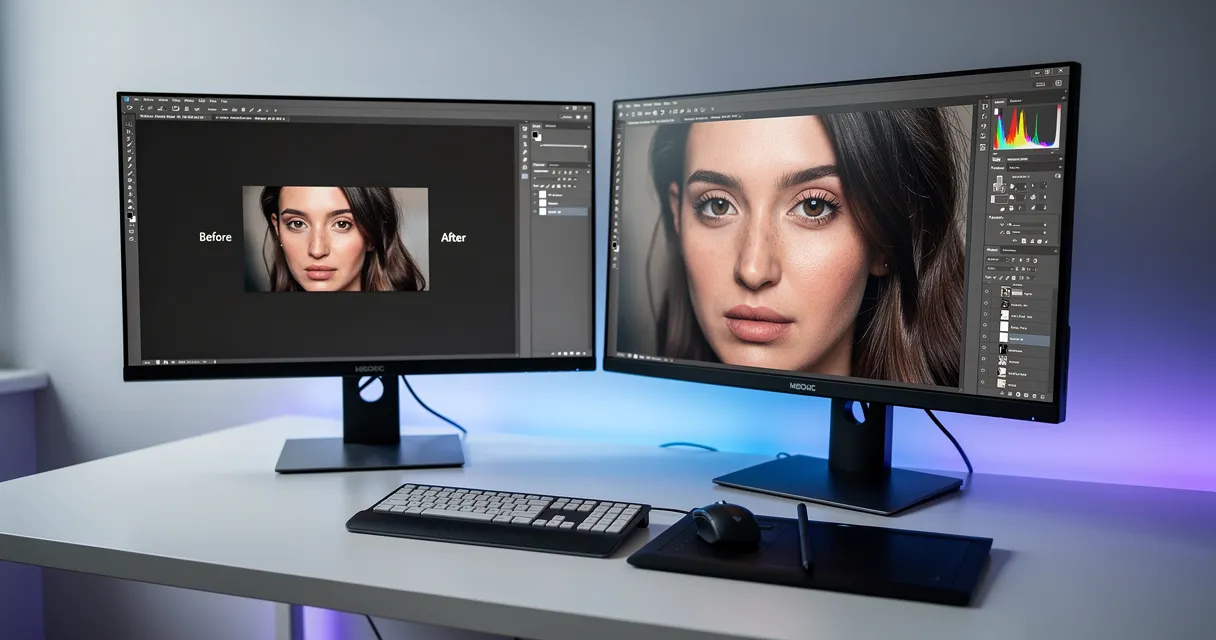This screenshot has height=640, width=1216.
Task: Select the top tool in left monitor's left toolbar
Action: (128, 124)
